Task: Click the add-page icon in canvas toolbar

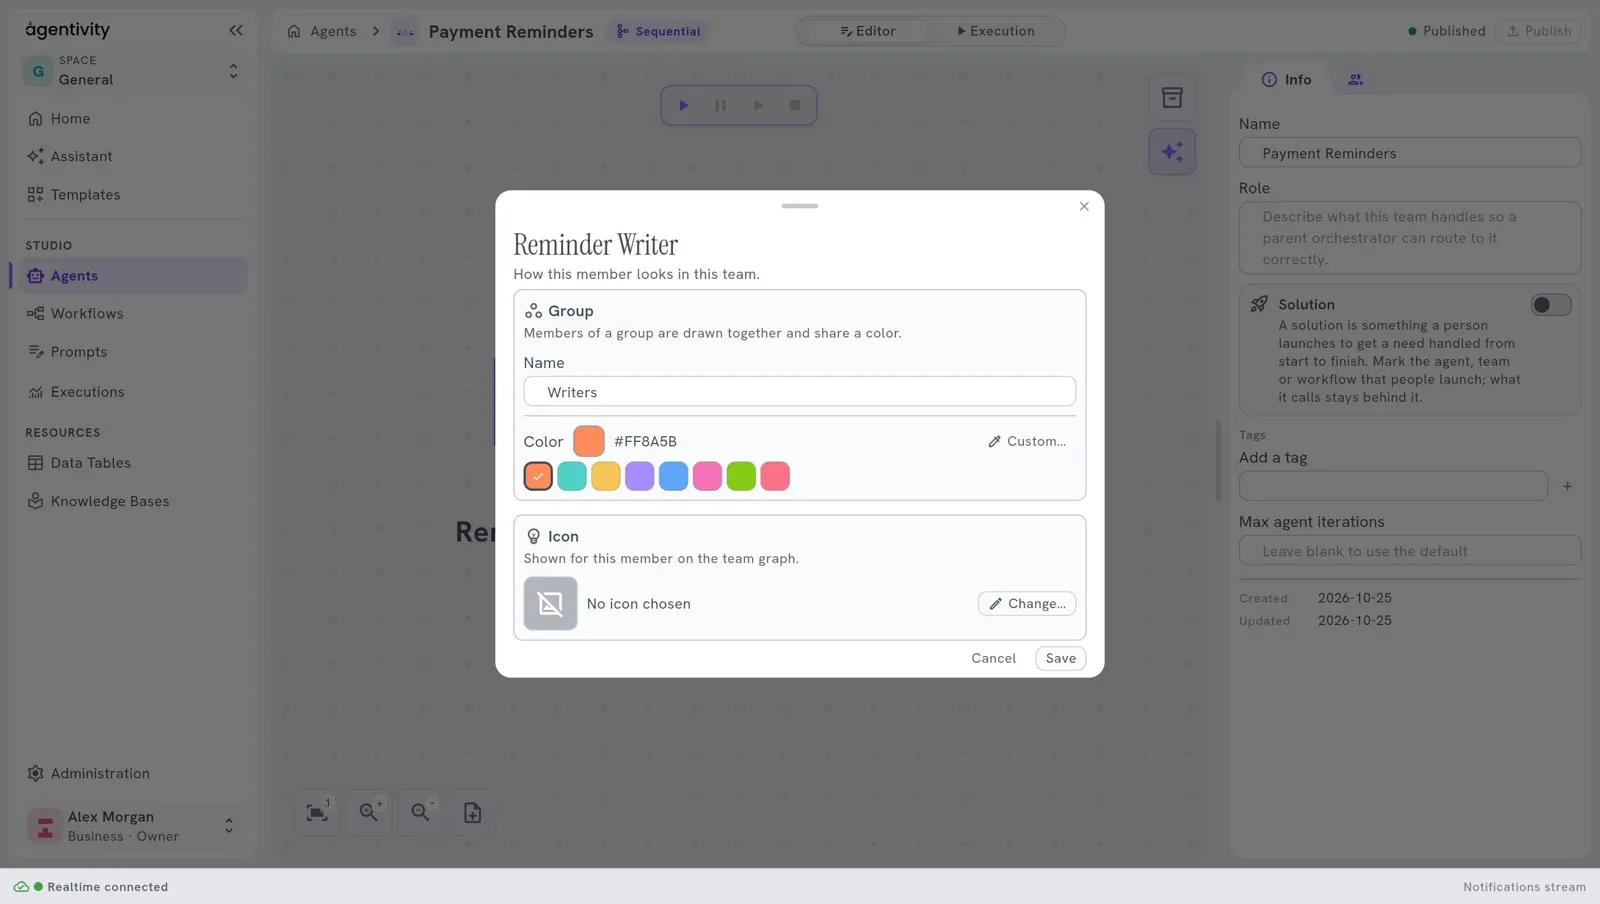Action: [473, 813]
